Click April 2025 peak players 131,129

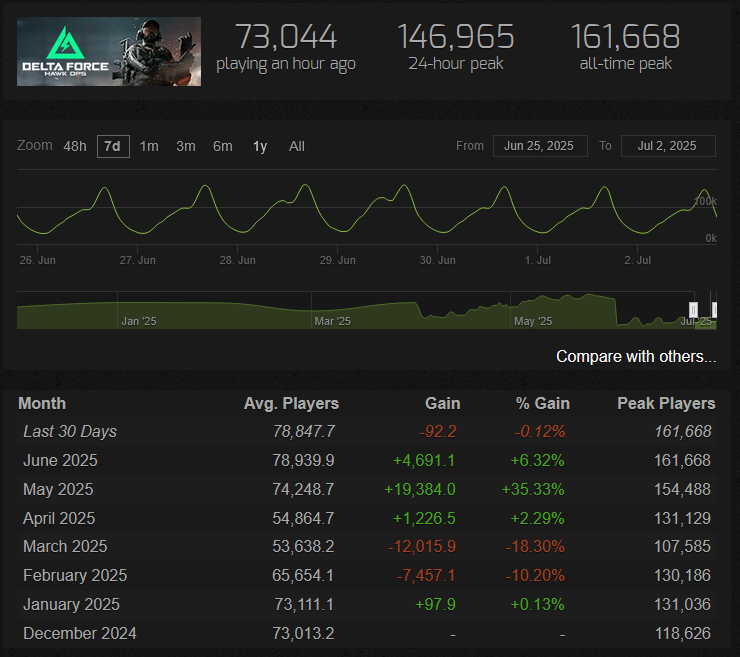(682, 518)
